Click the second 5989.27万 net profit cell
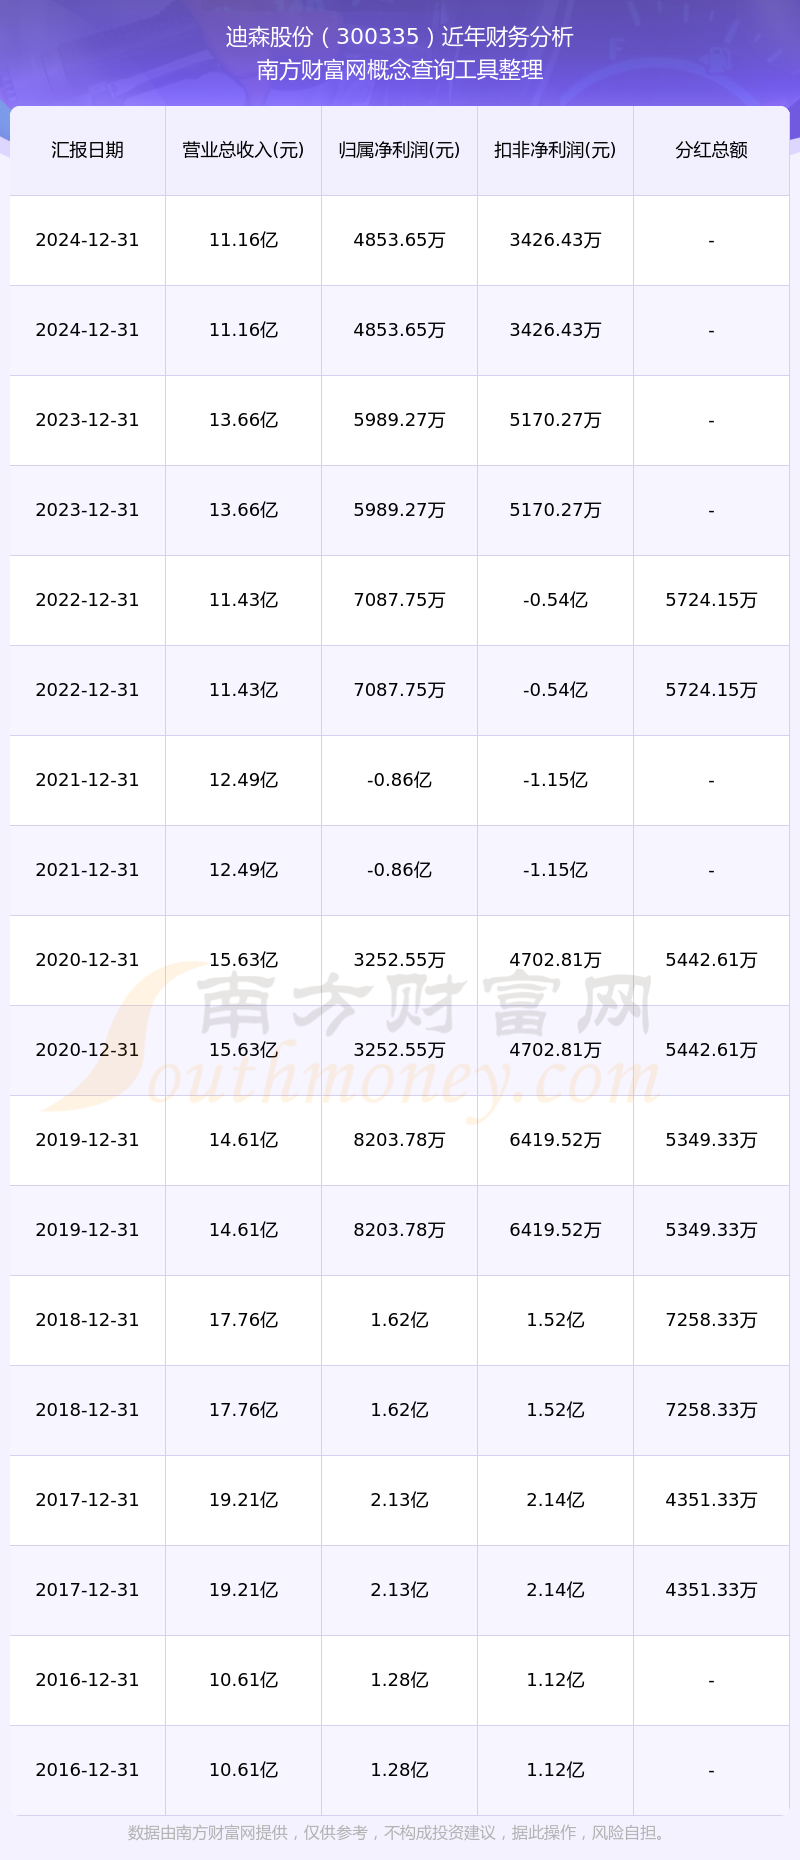 399,510
